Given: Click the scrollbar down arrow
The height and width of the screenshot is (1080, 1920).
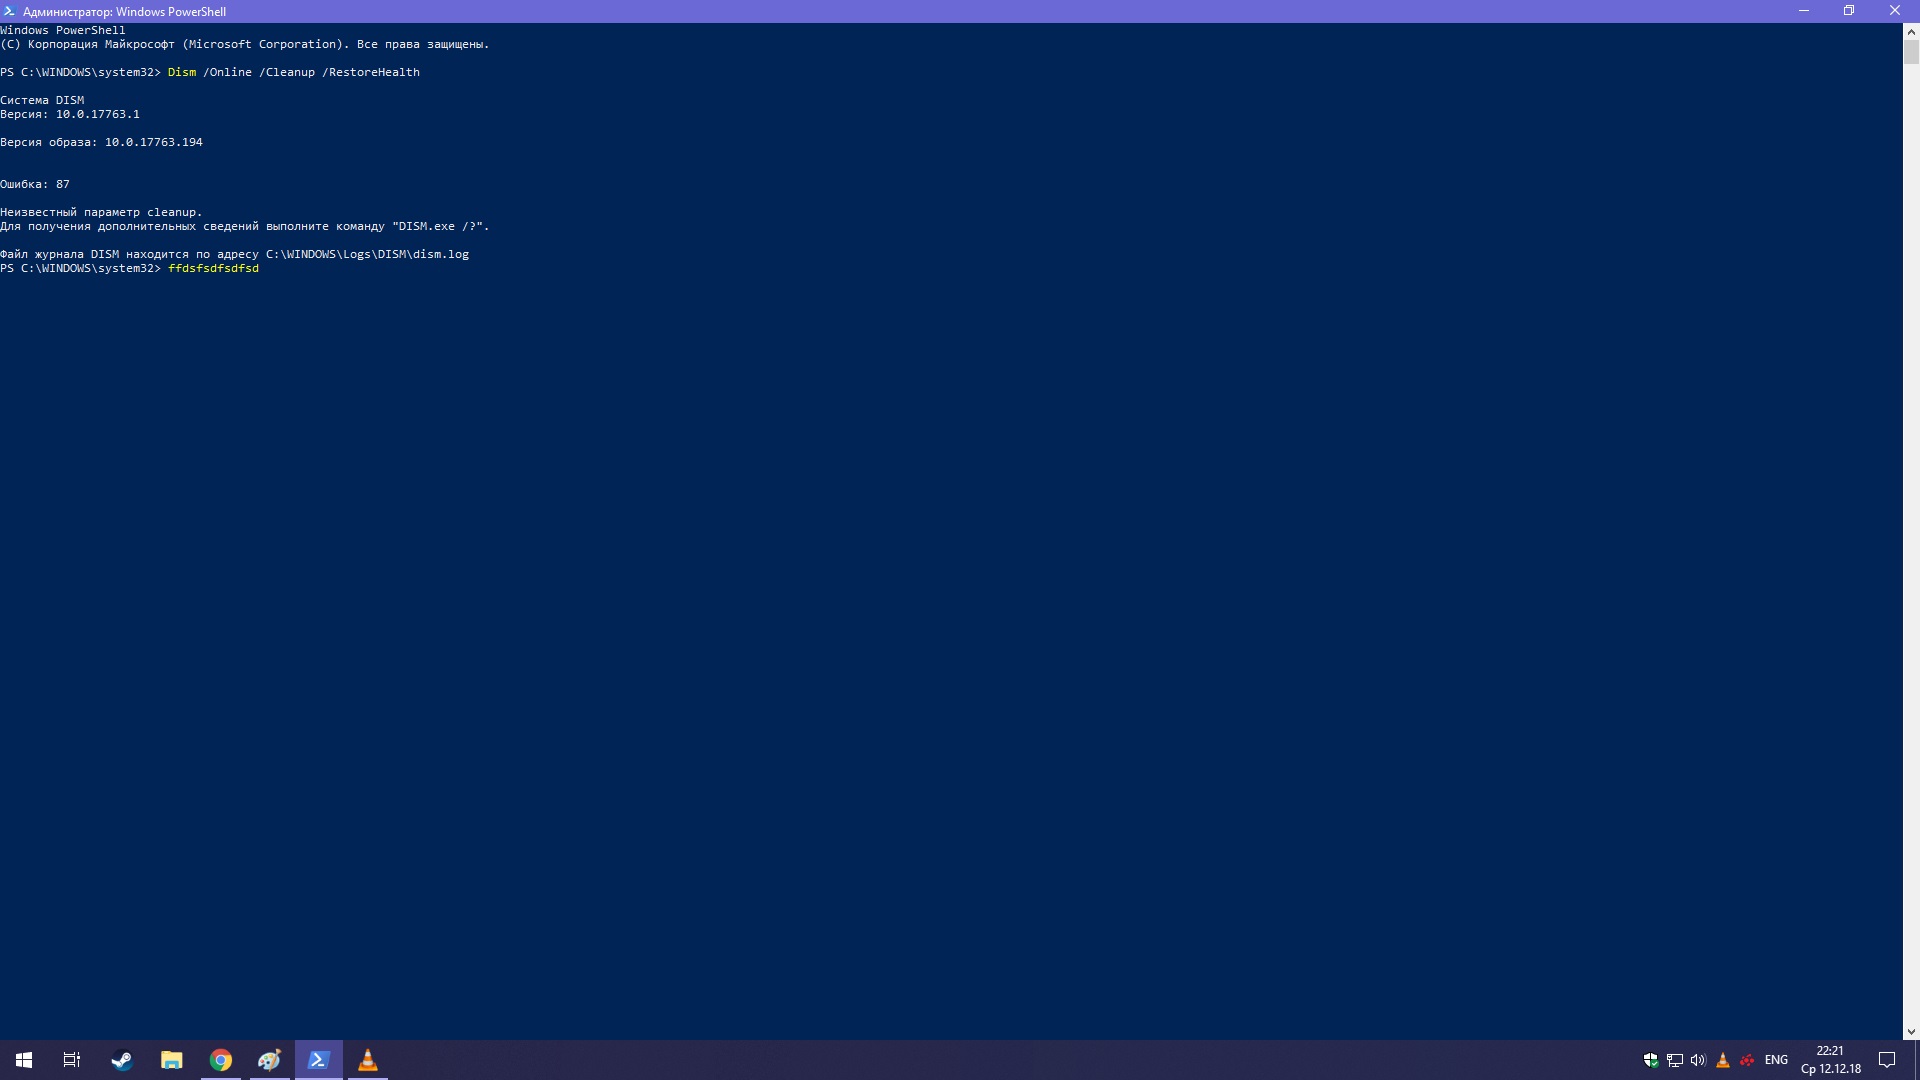Looking at the screenshot, I should (x=1911, y=1031).
